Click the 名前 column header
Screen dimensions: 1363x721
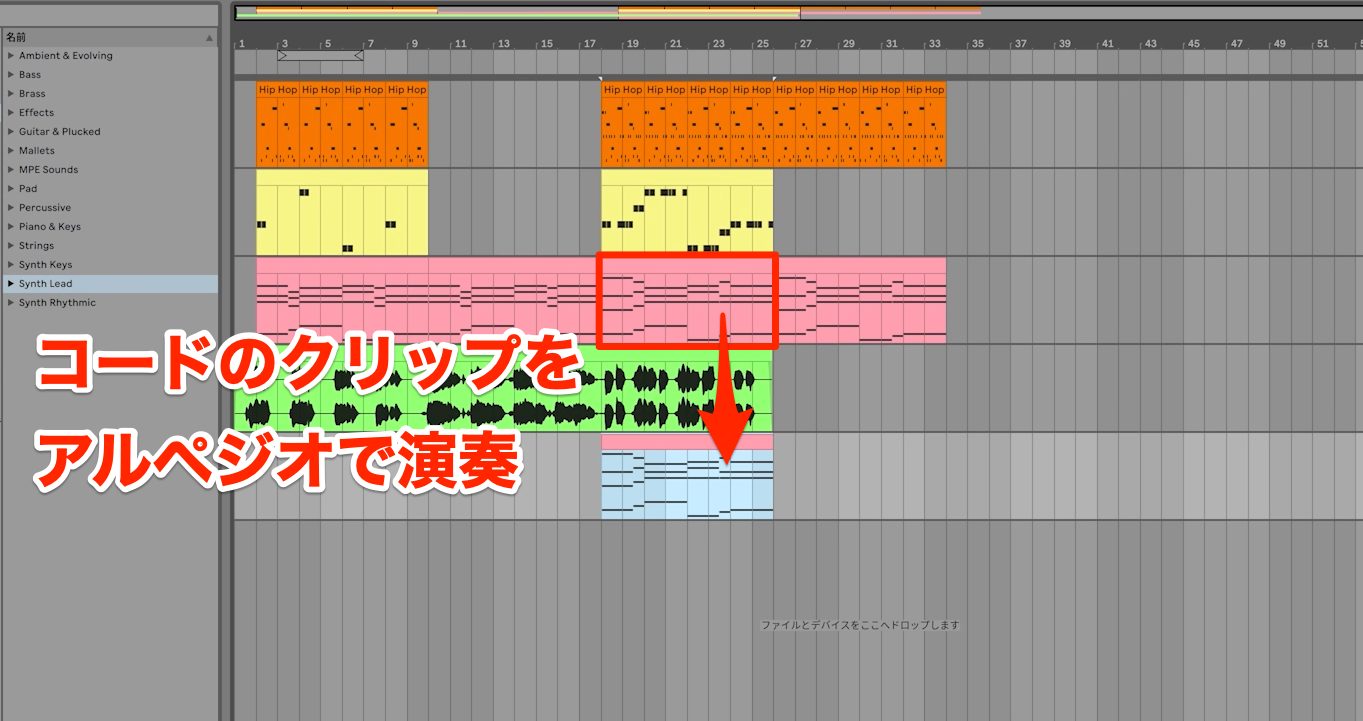coord(110,37)
